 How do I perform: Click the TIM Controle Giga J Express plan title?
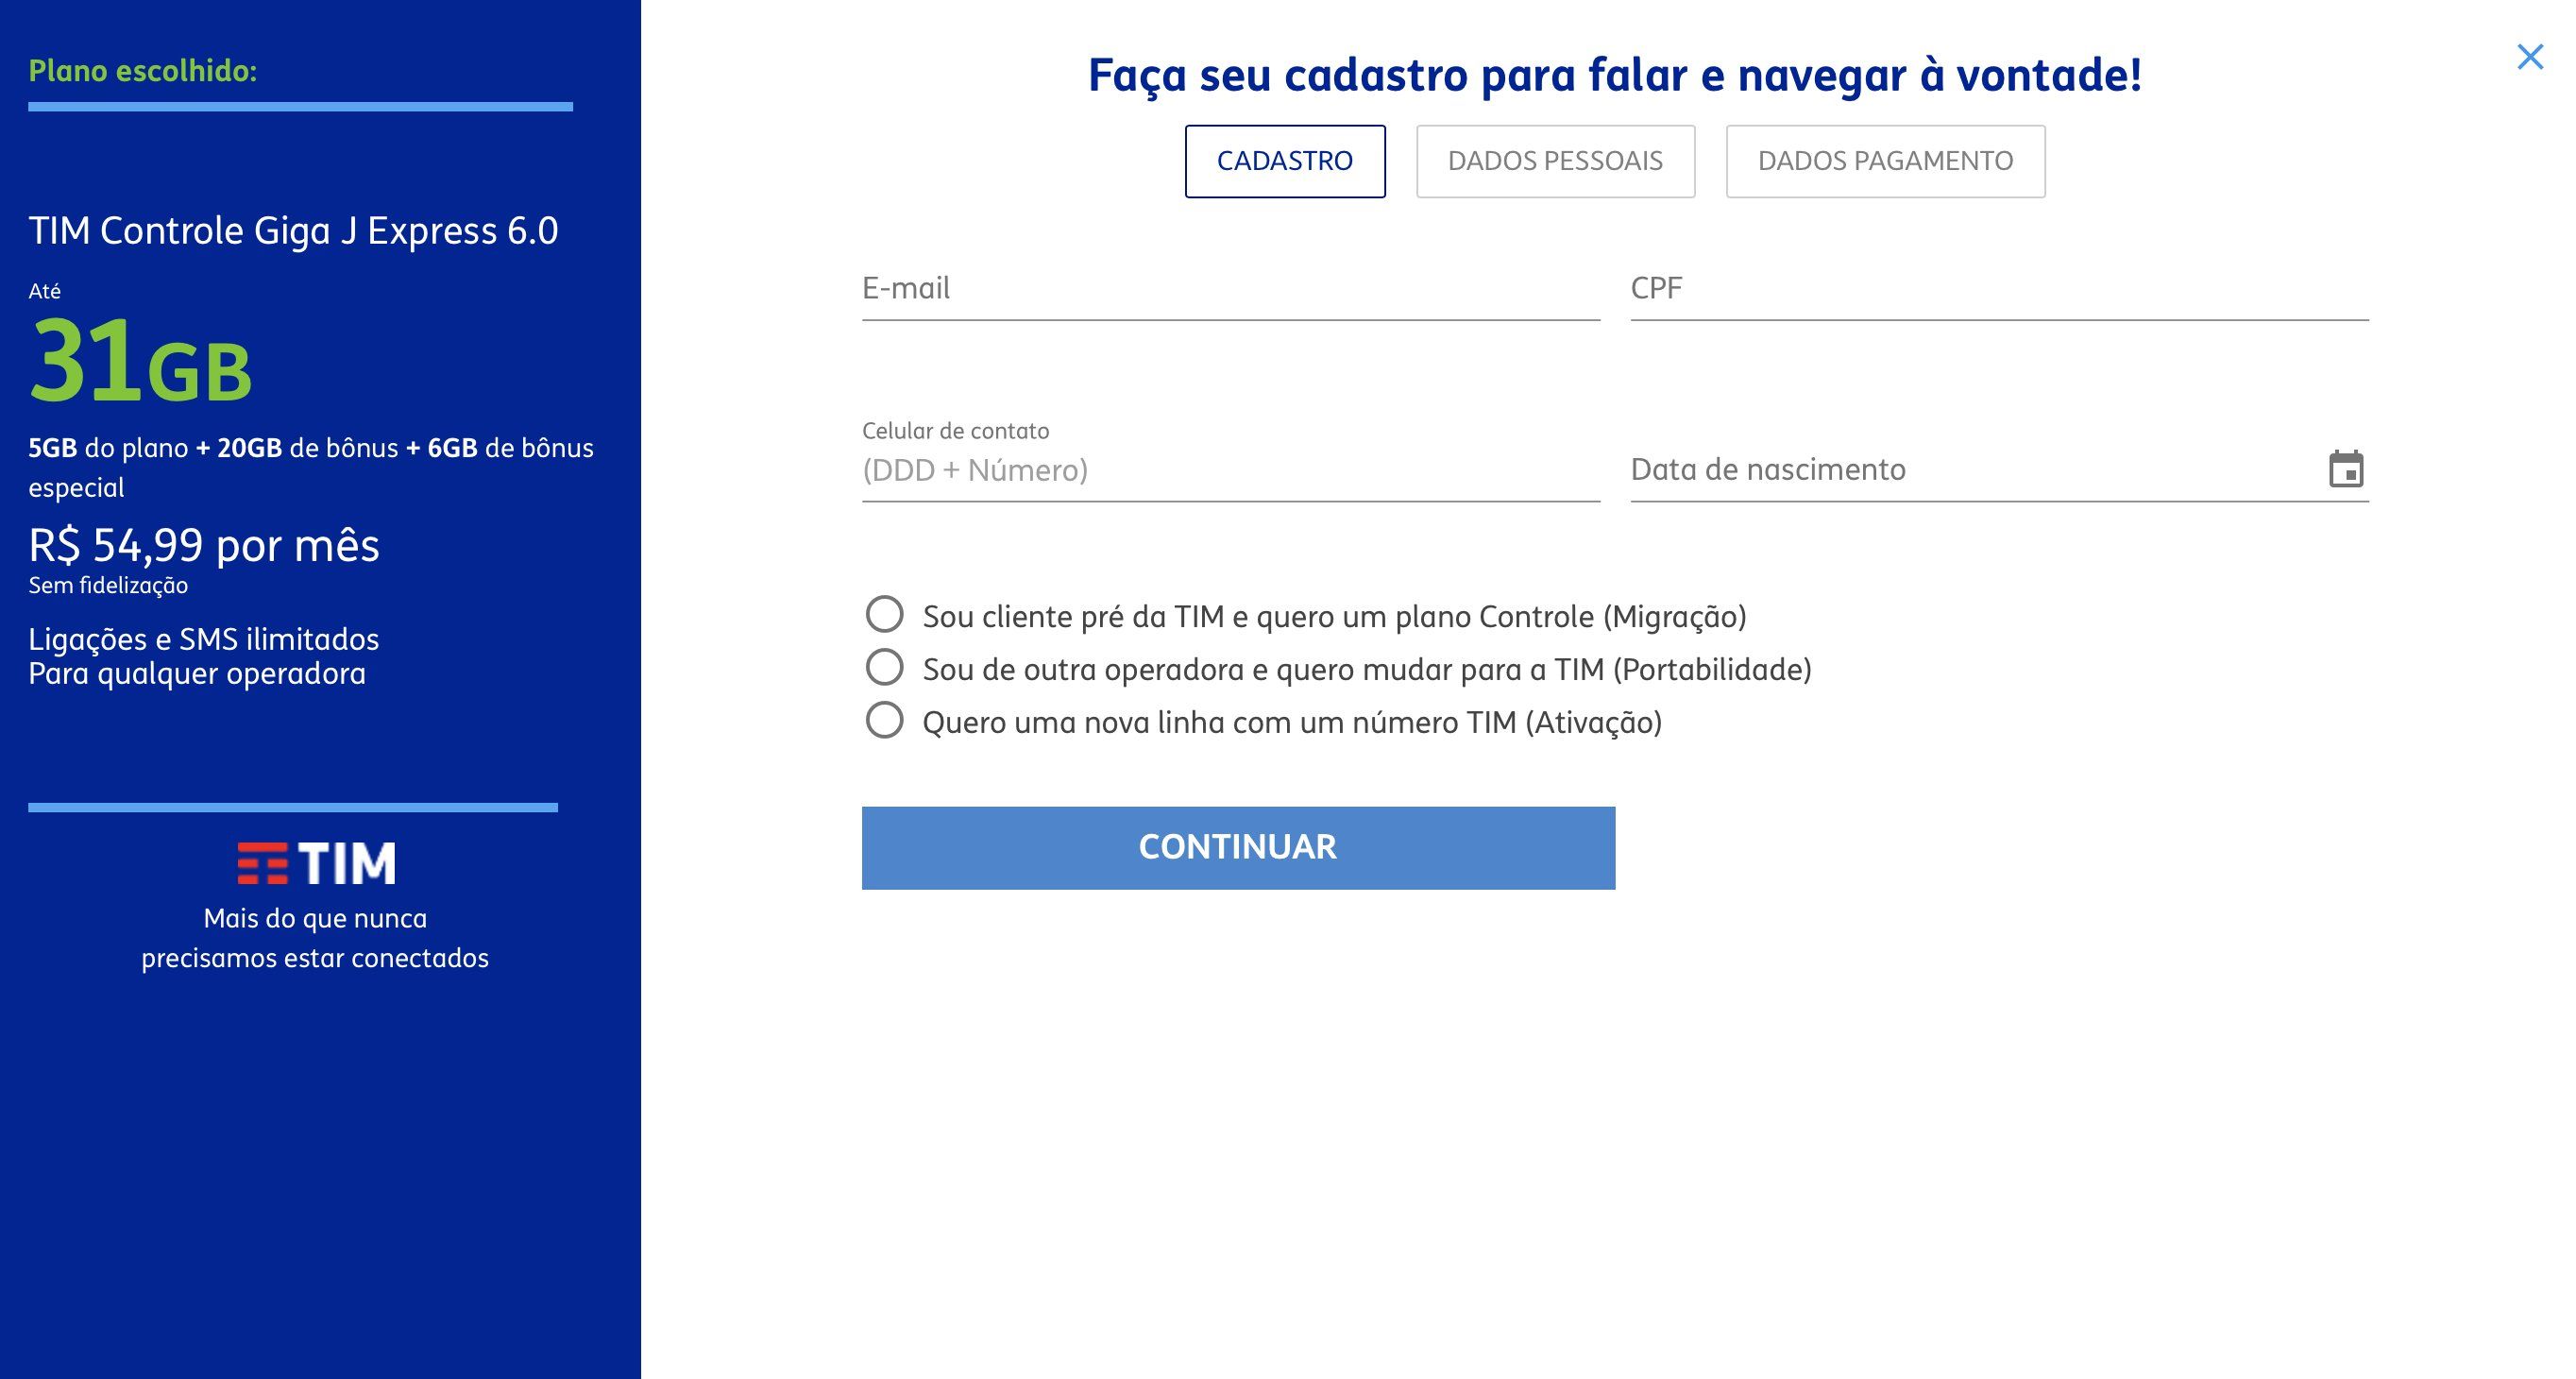coord(293,231)
